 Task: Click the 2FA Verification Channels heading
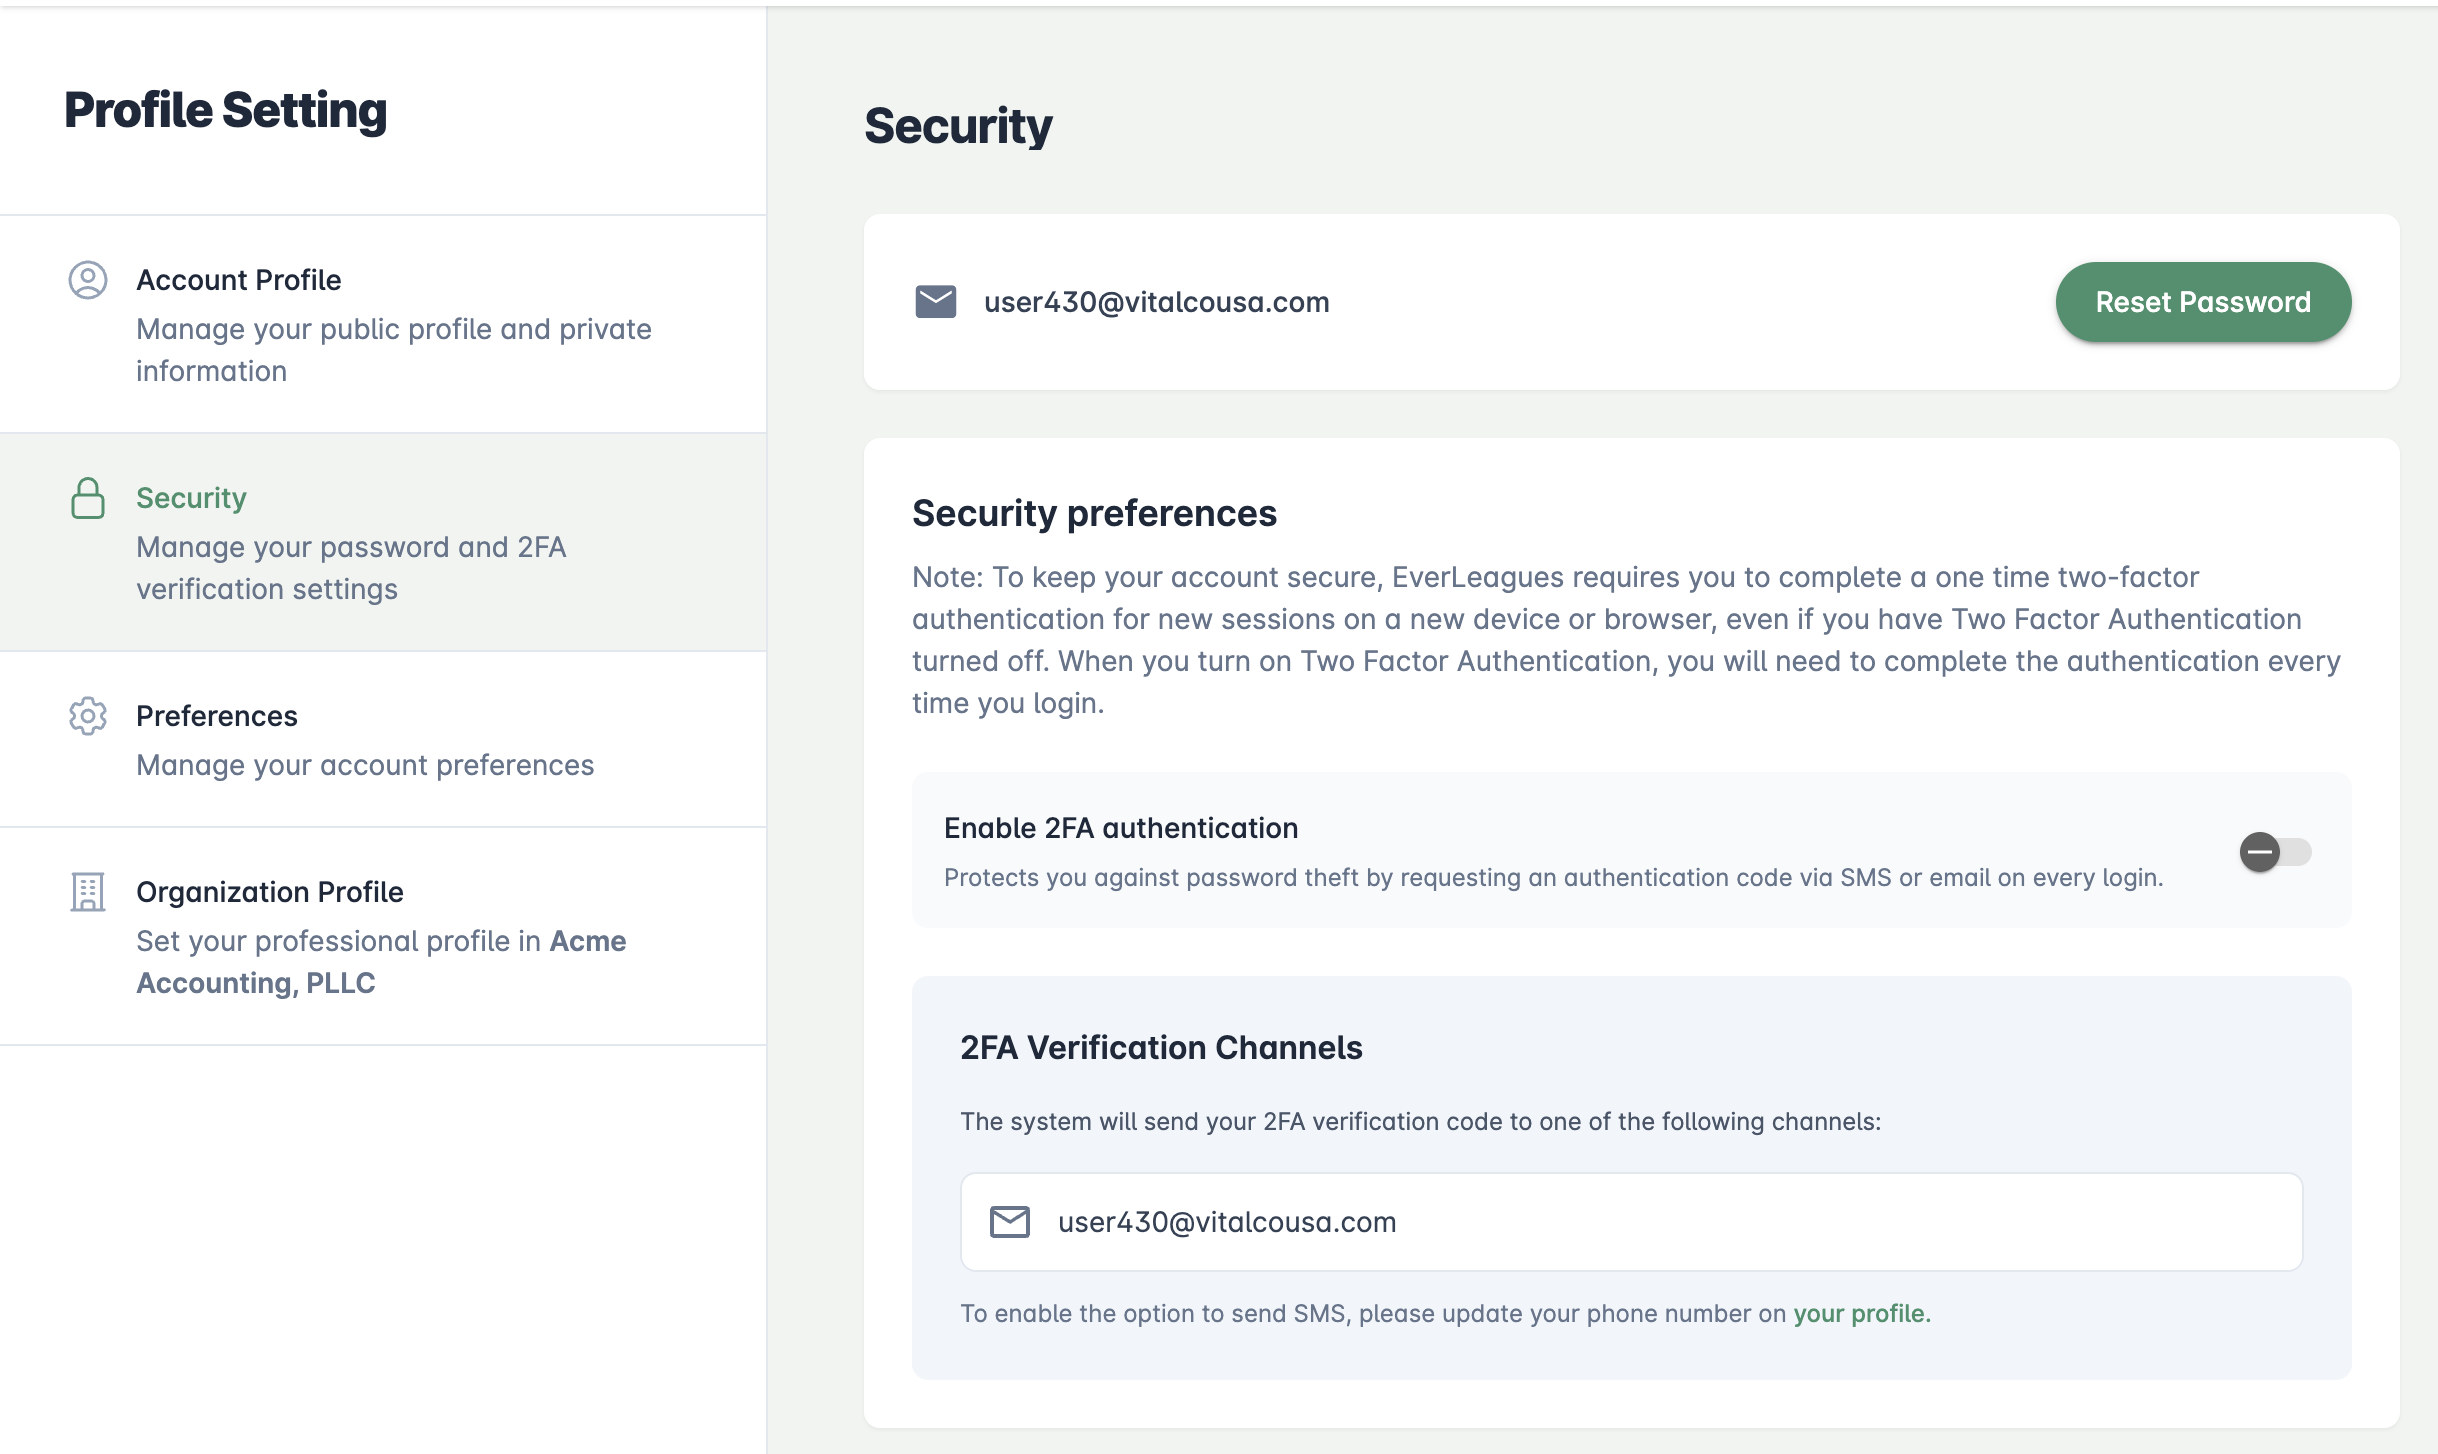point(1160,1047)
